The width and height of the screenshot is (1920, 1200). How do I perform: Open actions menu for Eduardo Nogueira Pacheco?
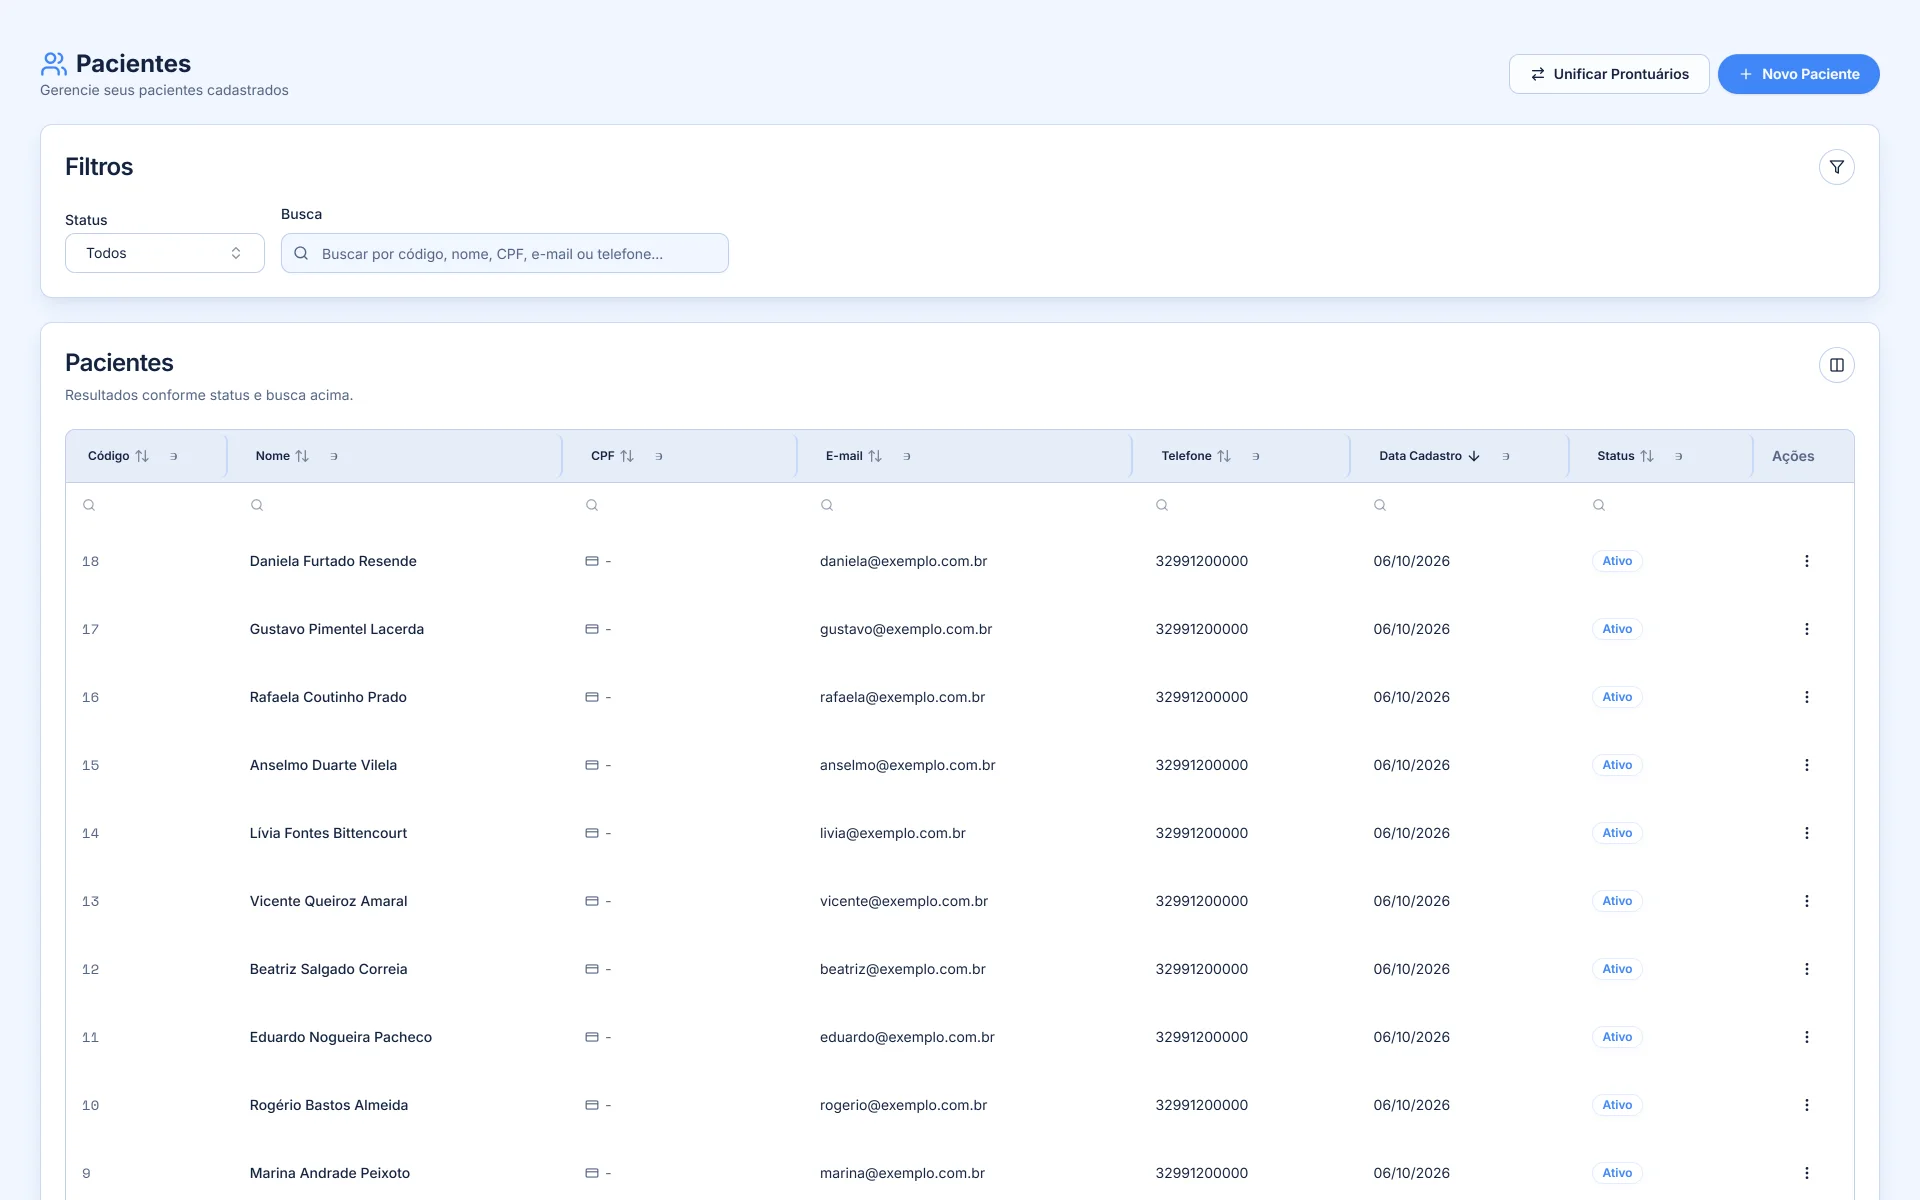pos(1806,1037)
